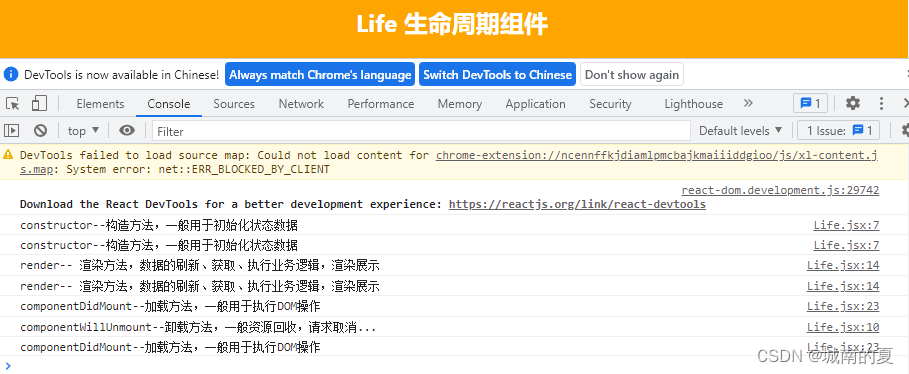
Task: Open DevTools settings gear icon
Action: point(852,103)
